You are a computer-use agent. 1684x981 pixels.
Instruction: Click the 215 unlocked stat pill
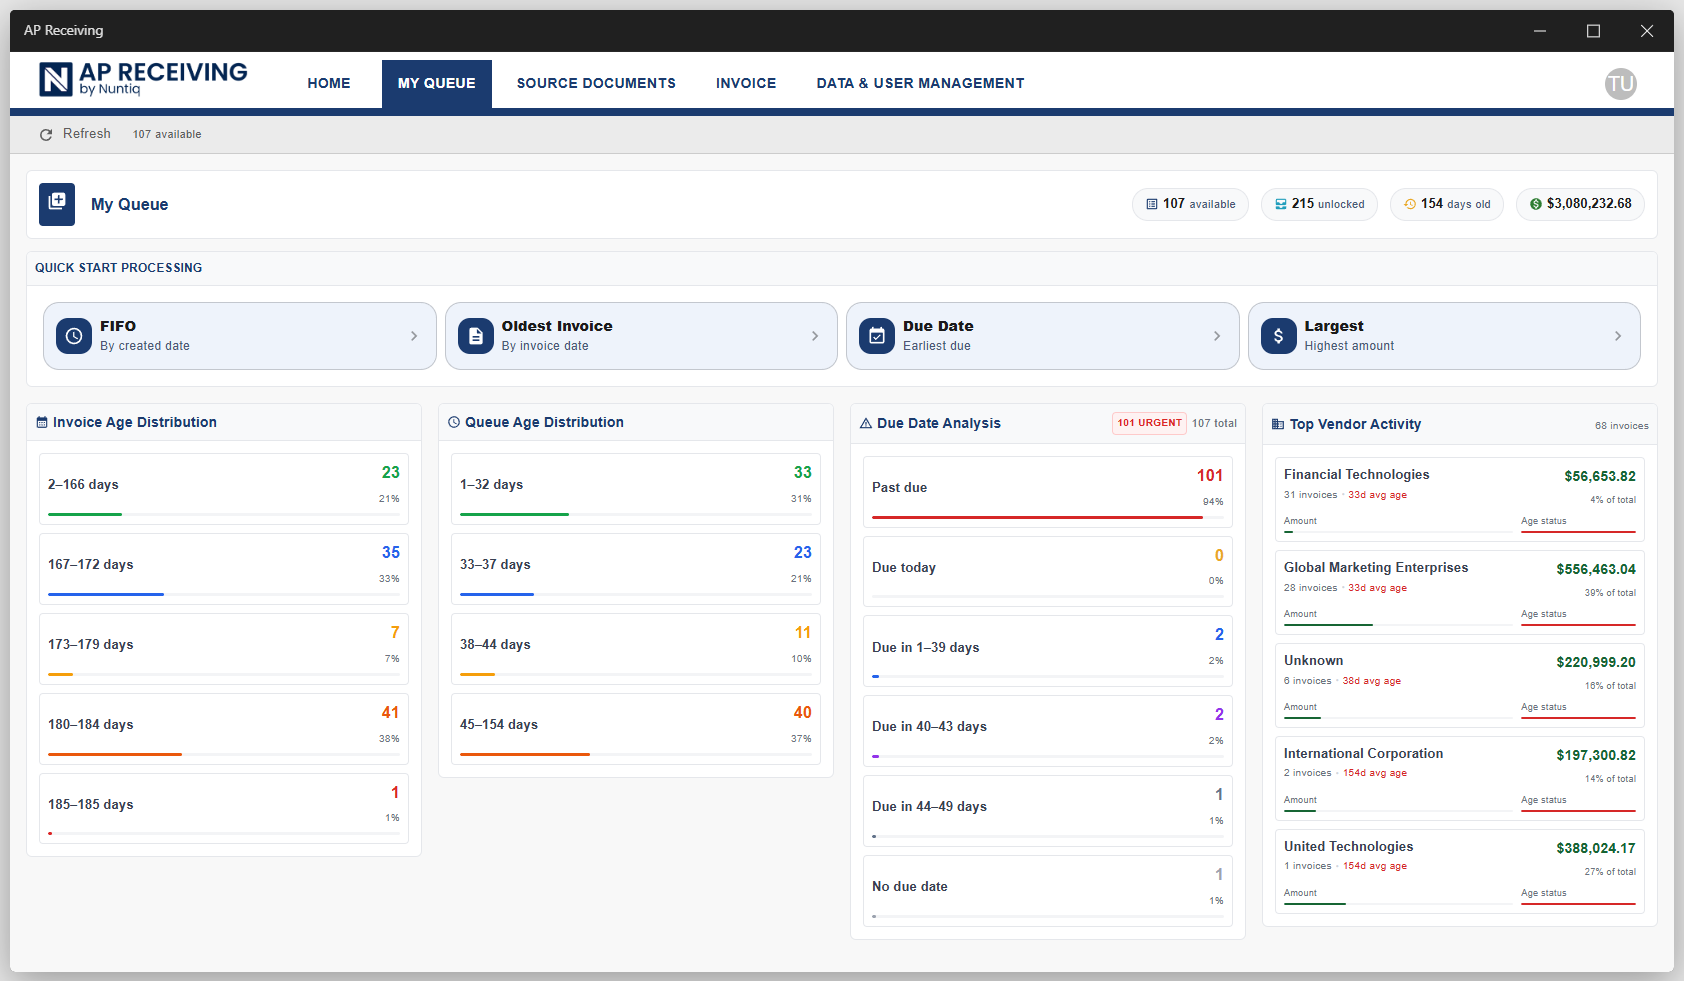(1319, 204)
